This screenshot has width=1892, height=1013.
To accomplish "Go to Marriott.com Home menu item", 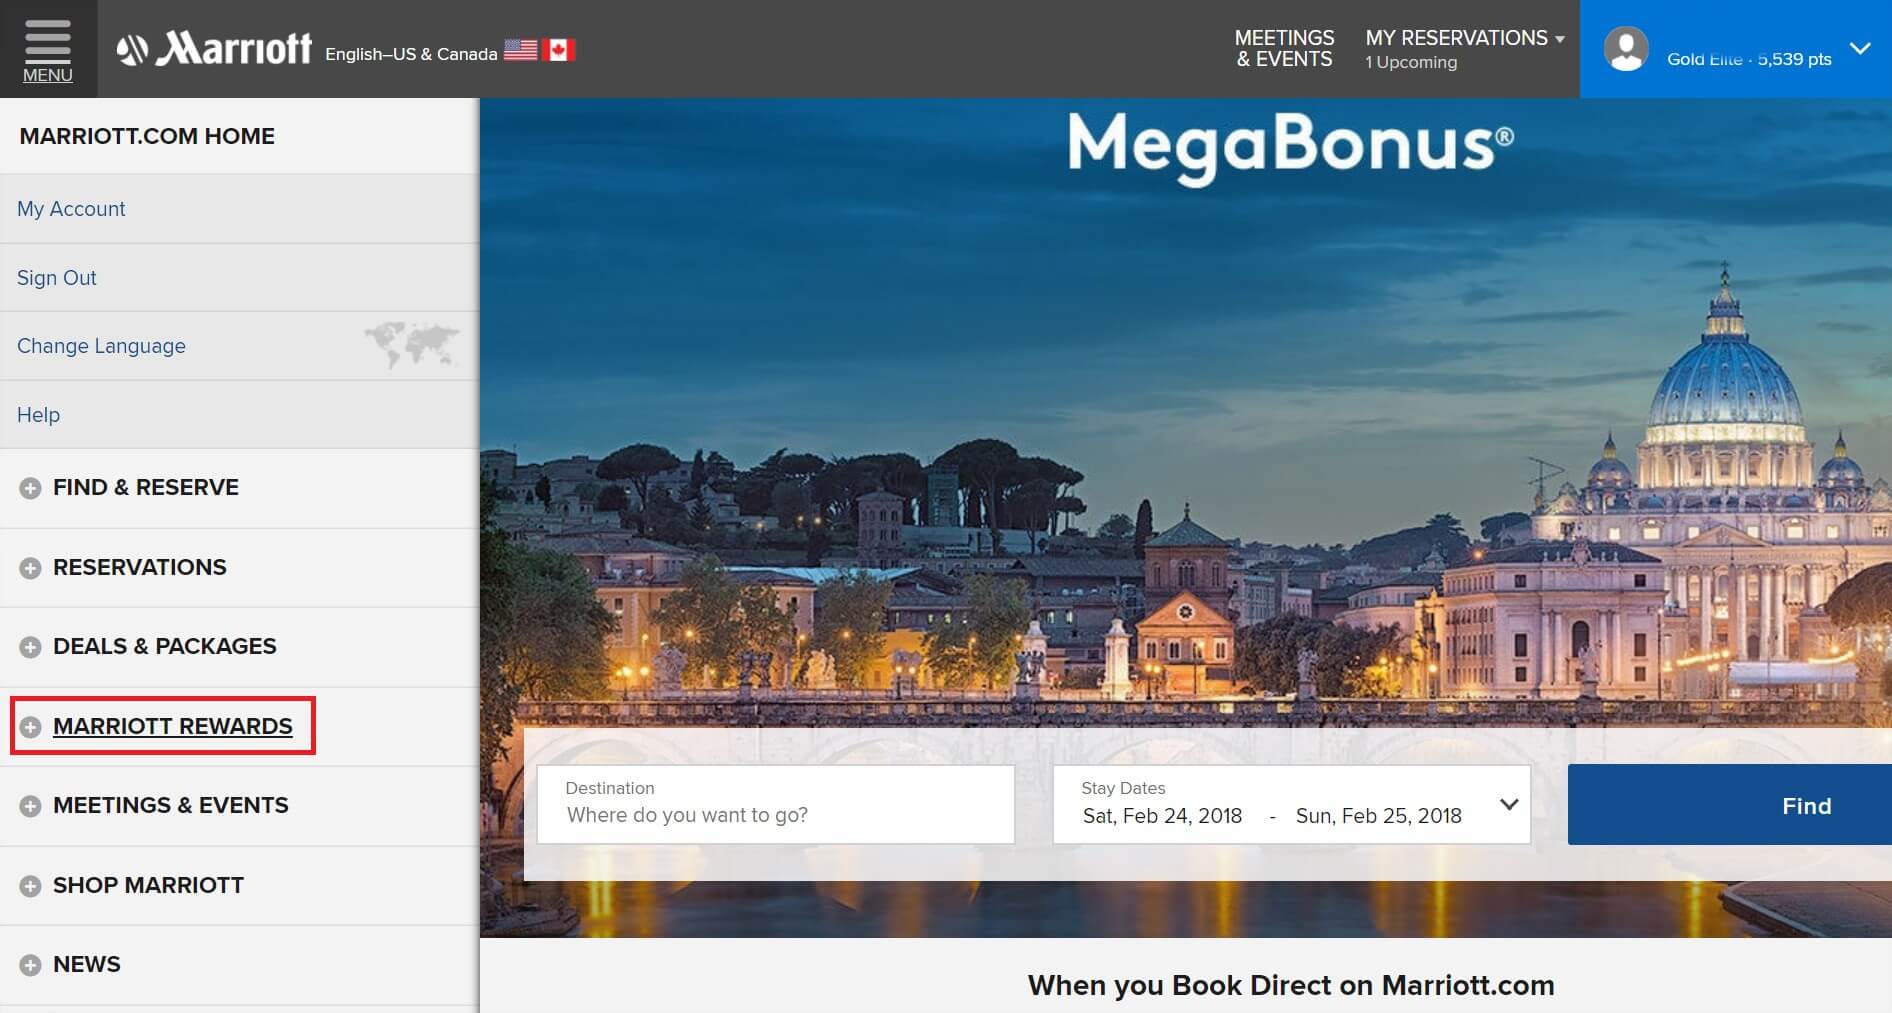I will click(147, 136).
